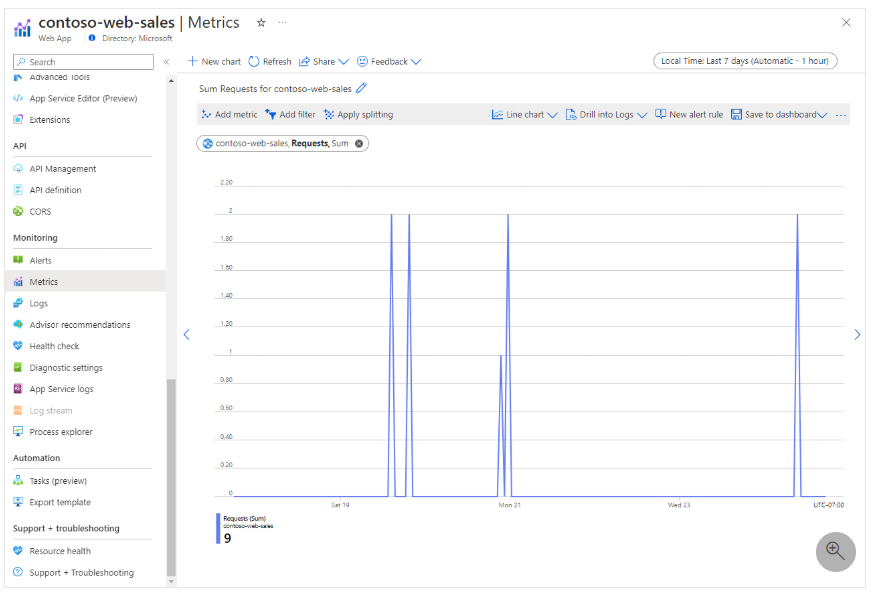Select the zoom magnifier on the chart
876x596 pixels.
click(835, 551)
